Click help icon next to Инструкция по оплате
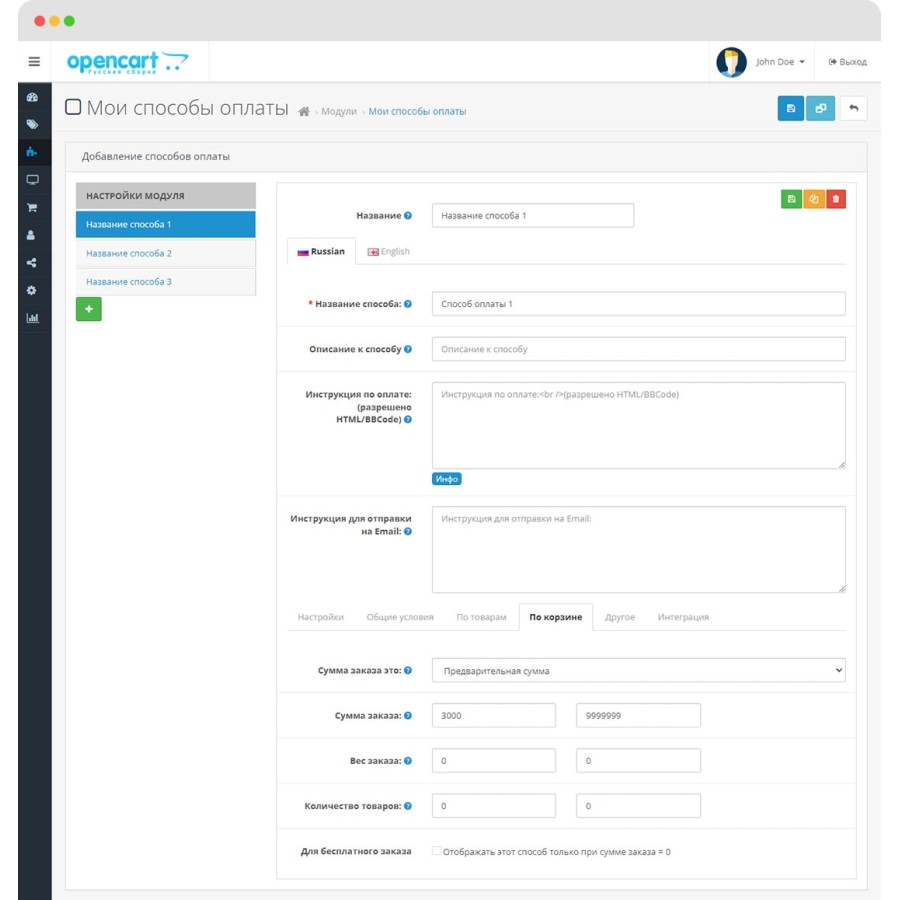The image size is (900, 900). (x=408, y=420)
